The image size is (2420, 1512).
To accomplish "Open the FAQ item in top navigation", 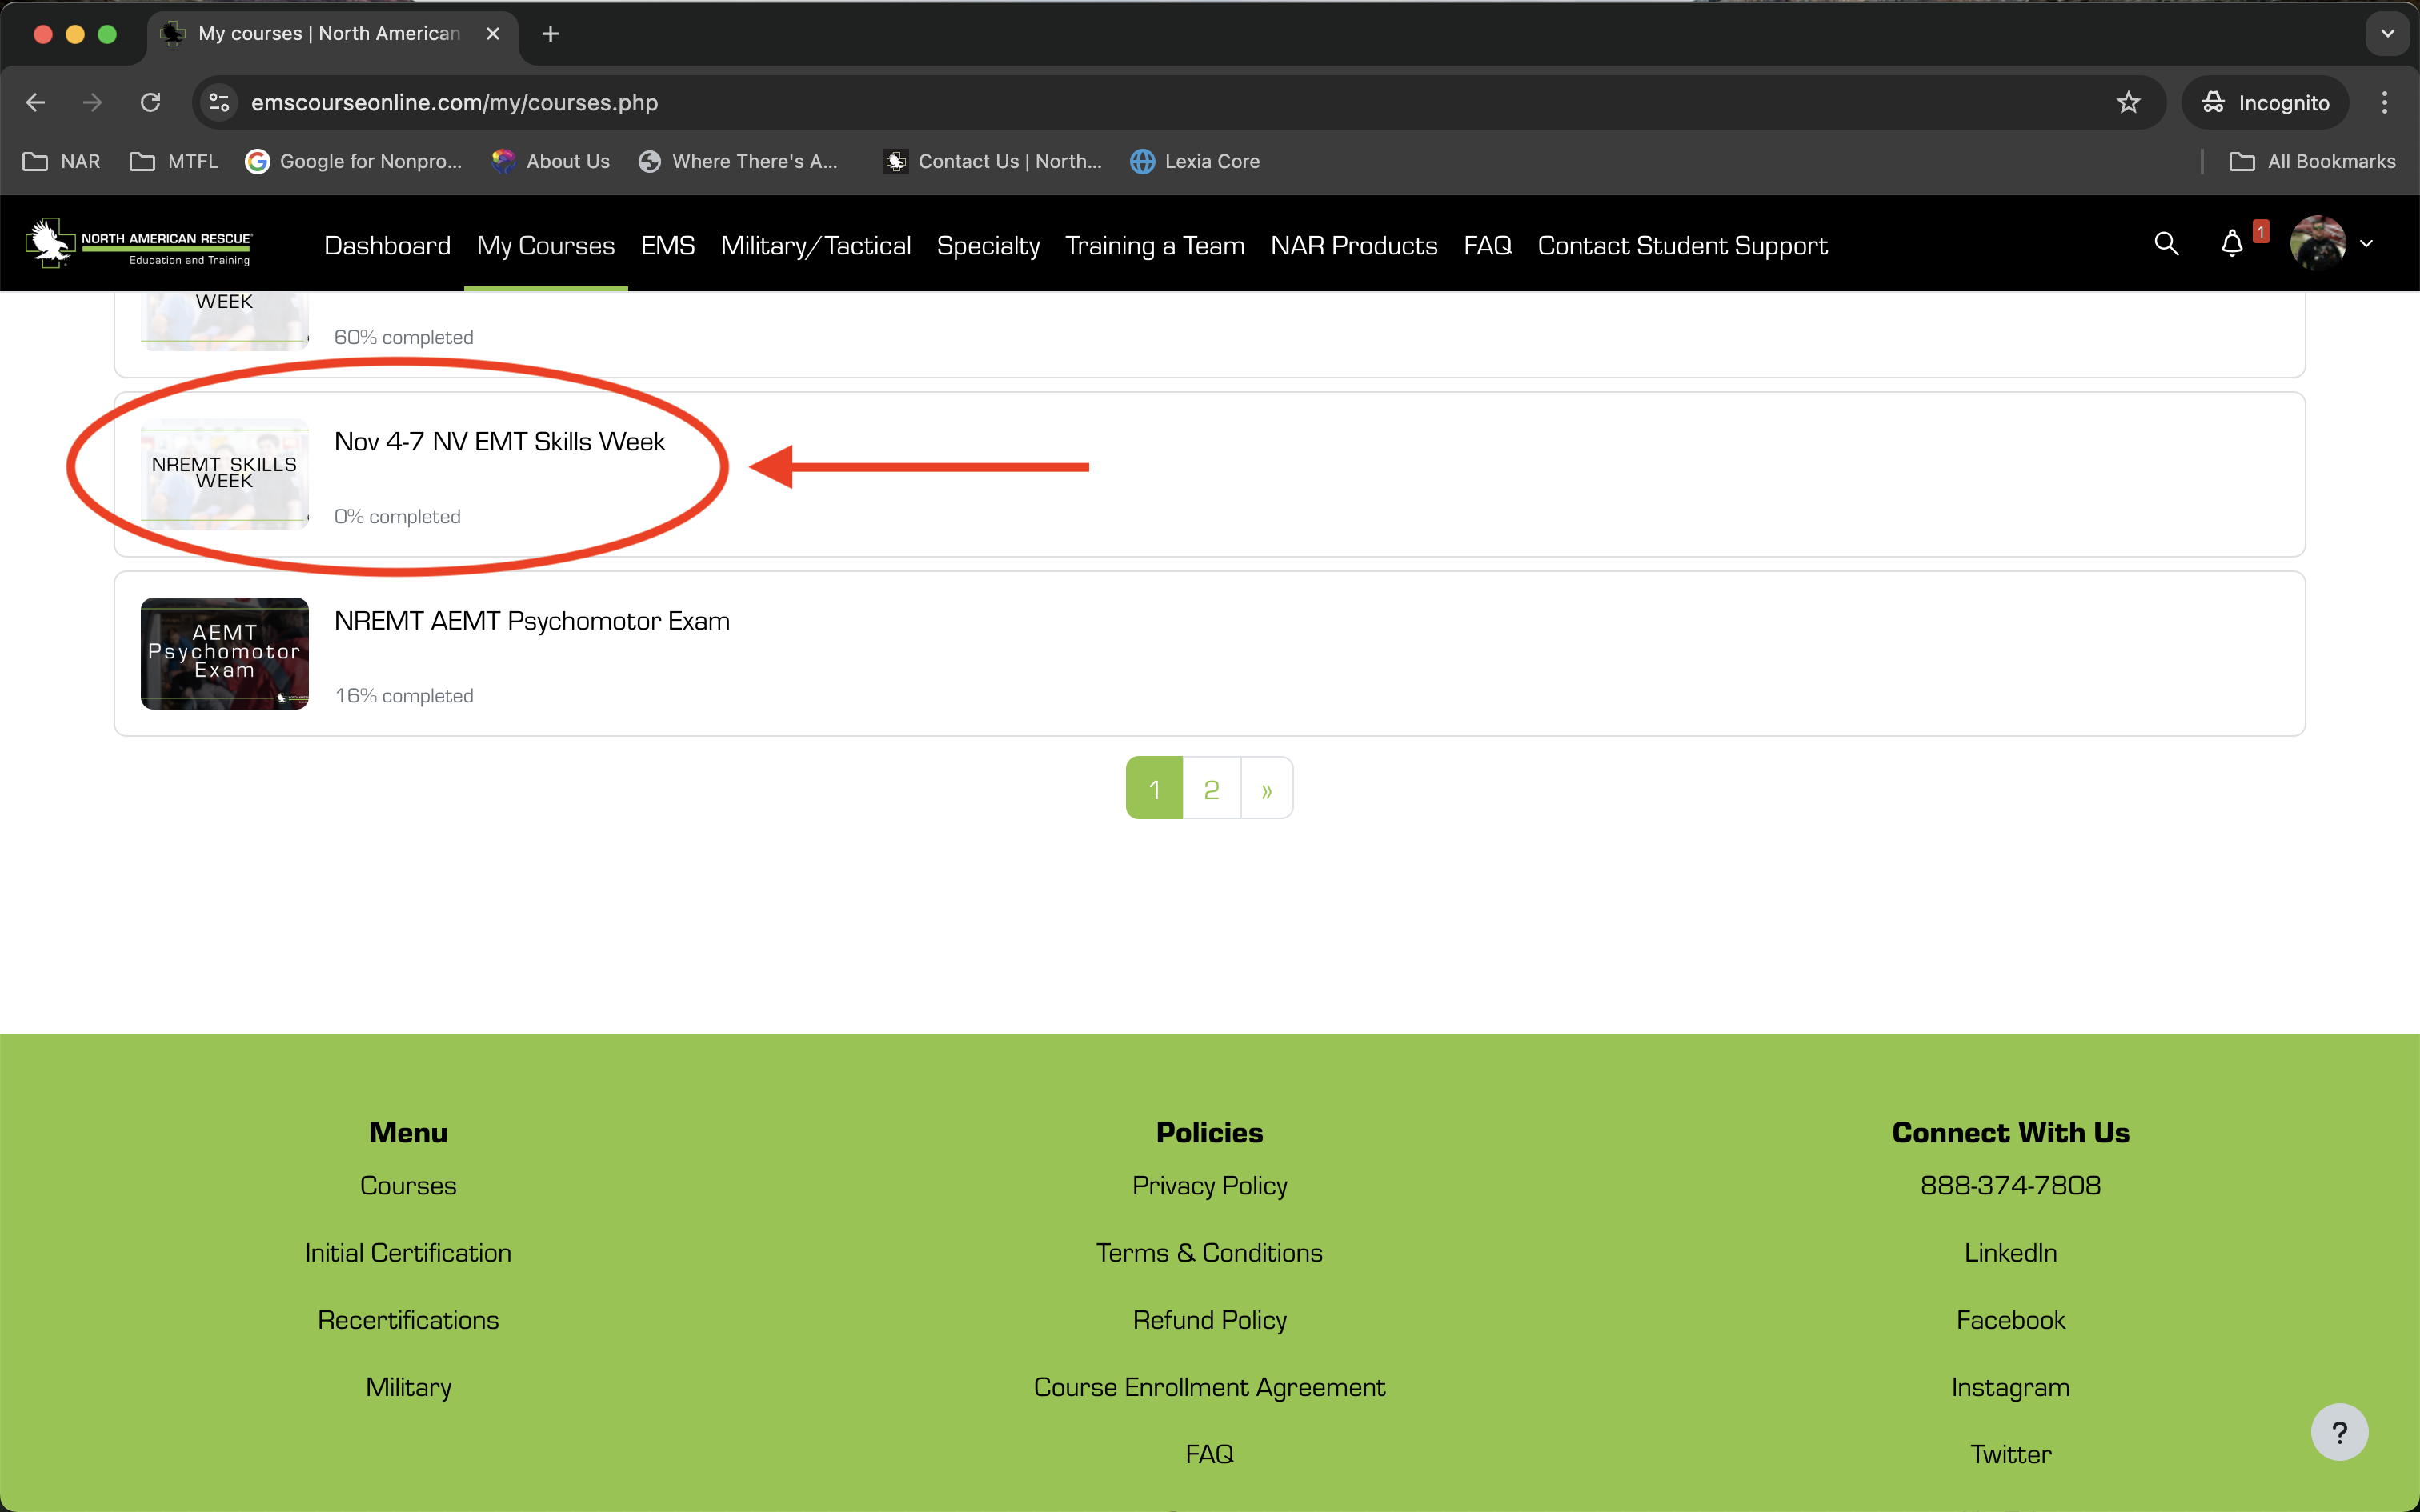I will click(x=1488, y=245).
